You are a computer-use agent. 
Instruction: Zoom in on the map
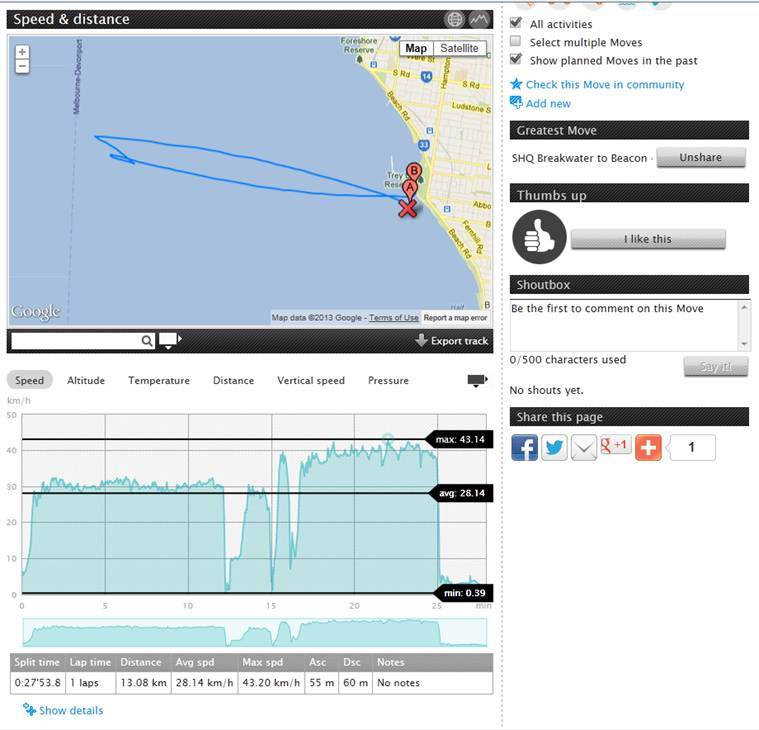(22, 52)
